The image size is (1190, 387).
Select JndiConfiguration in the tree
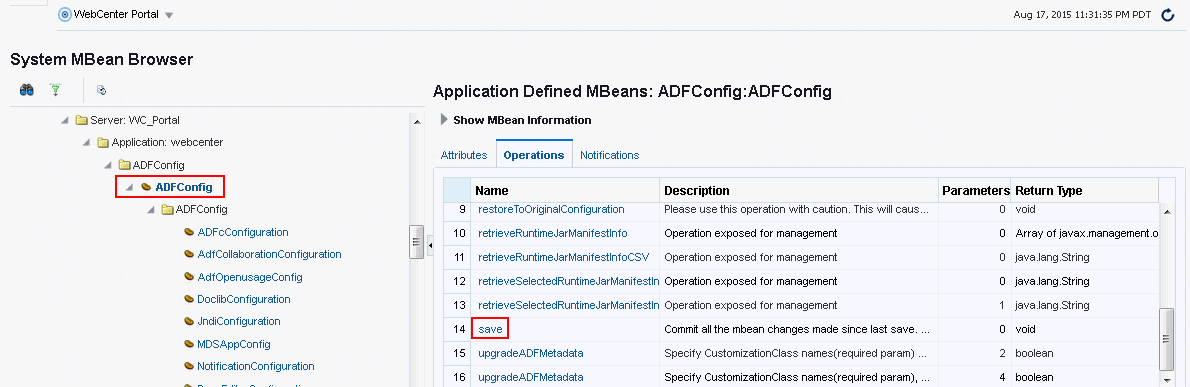[x=238, y=321]
